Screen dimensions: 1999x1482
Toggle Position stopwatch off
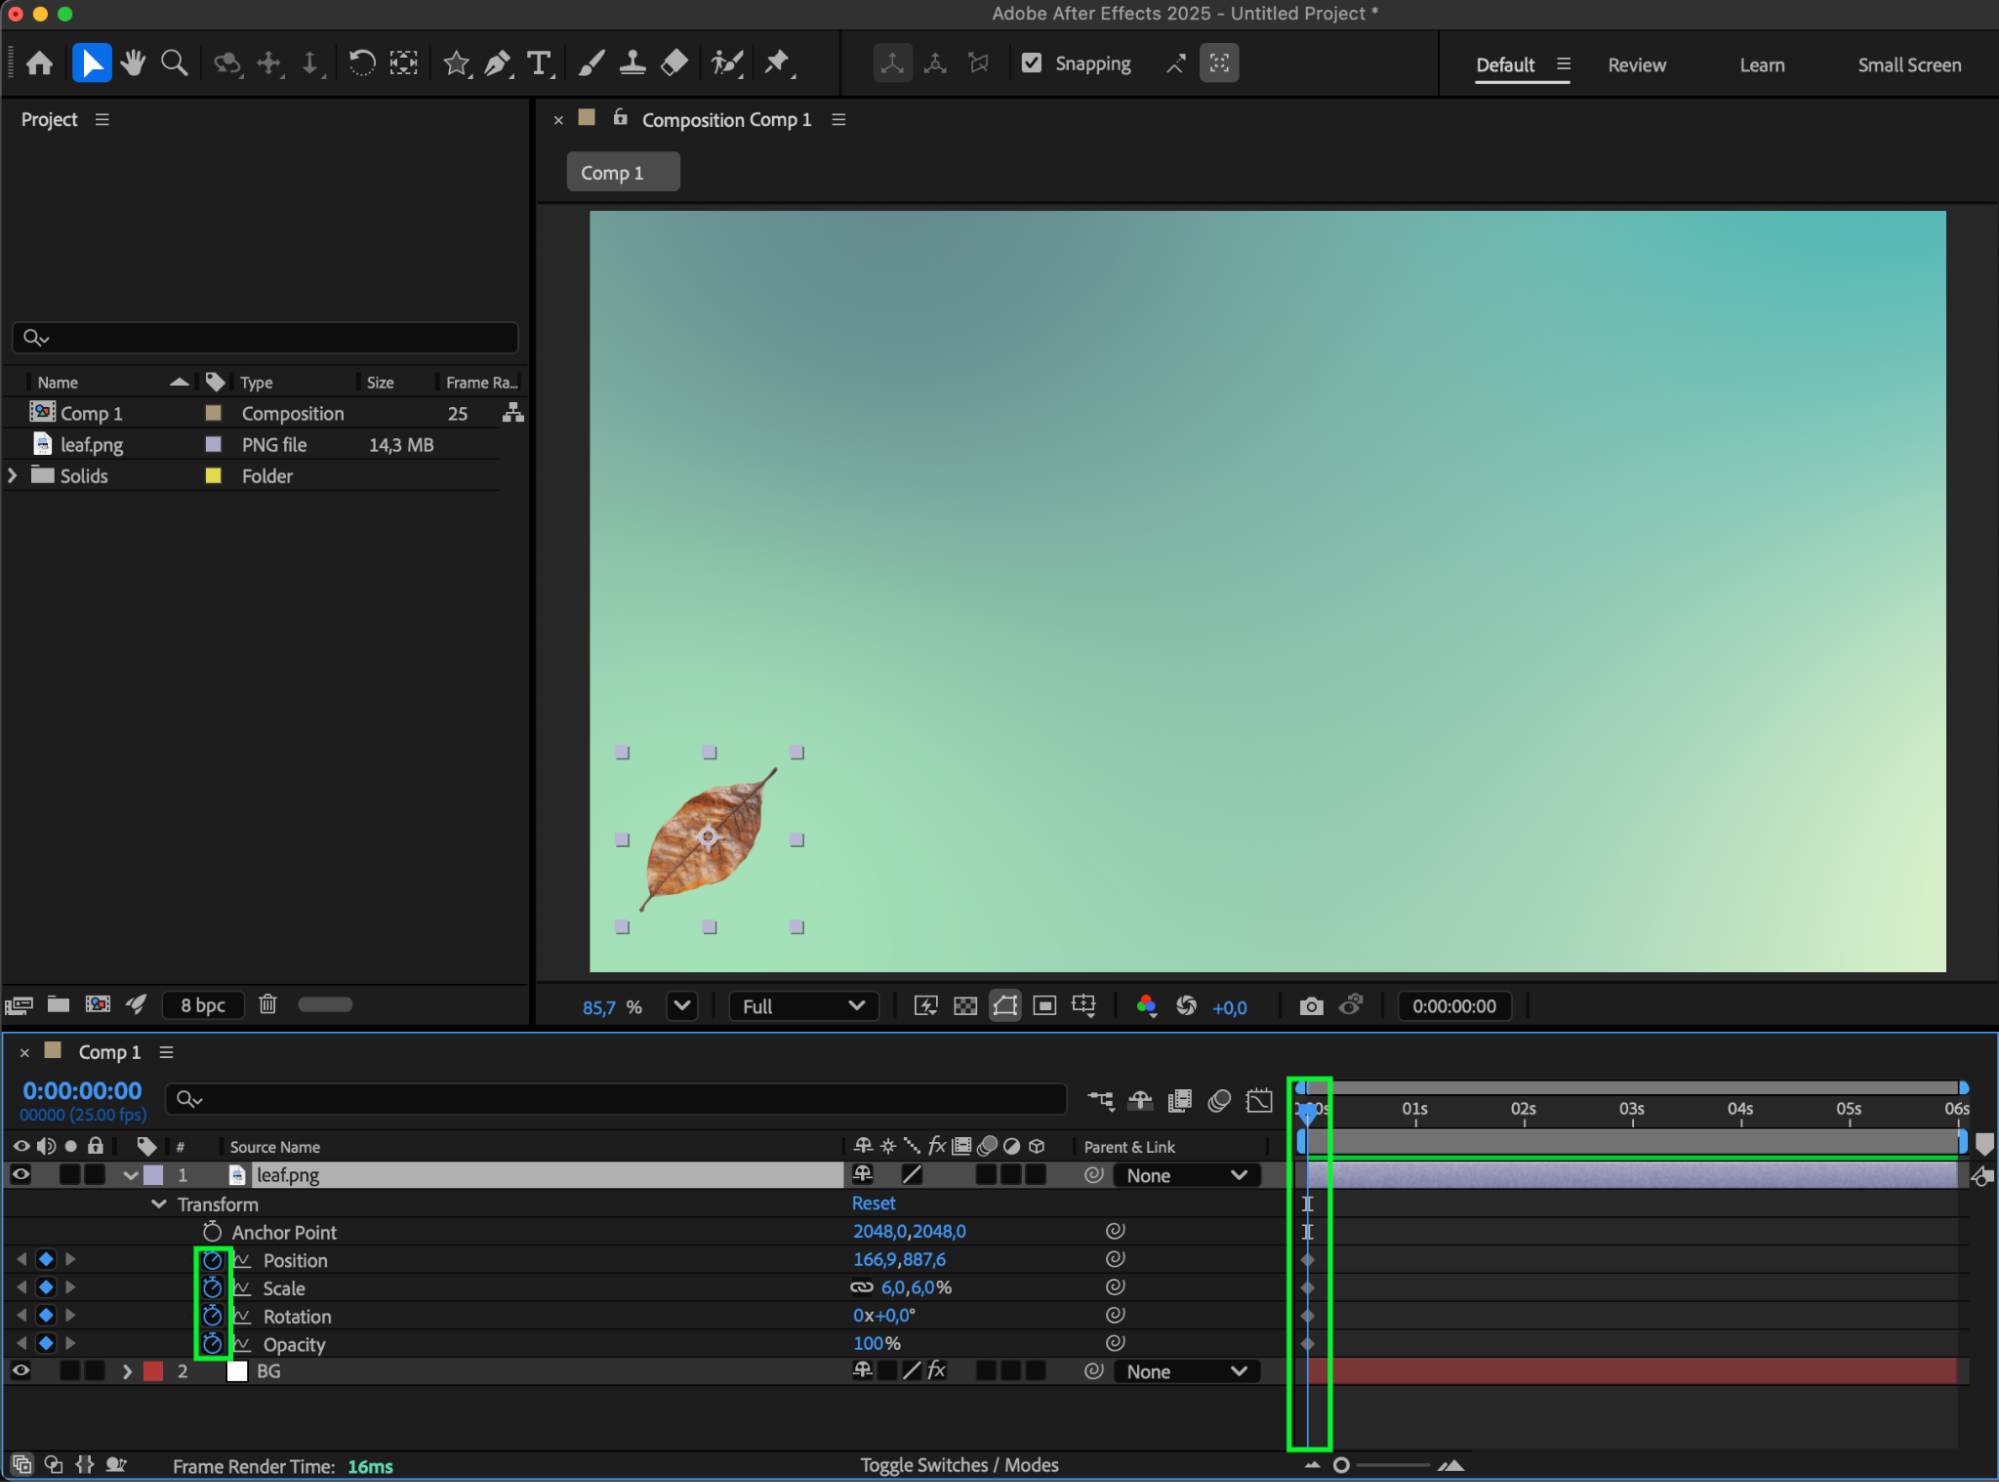(x=212, y=1260)
